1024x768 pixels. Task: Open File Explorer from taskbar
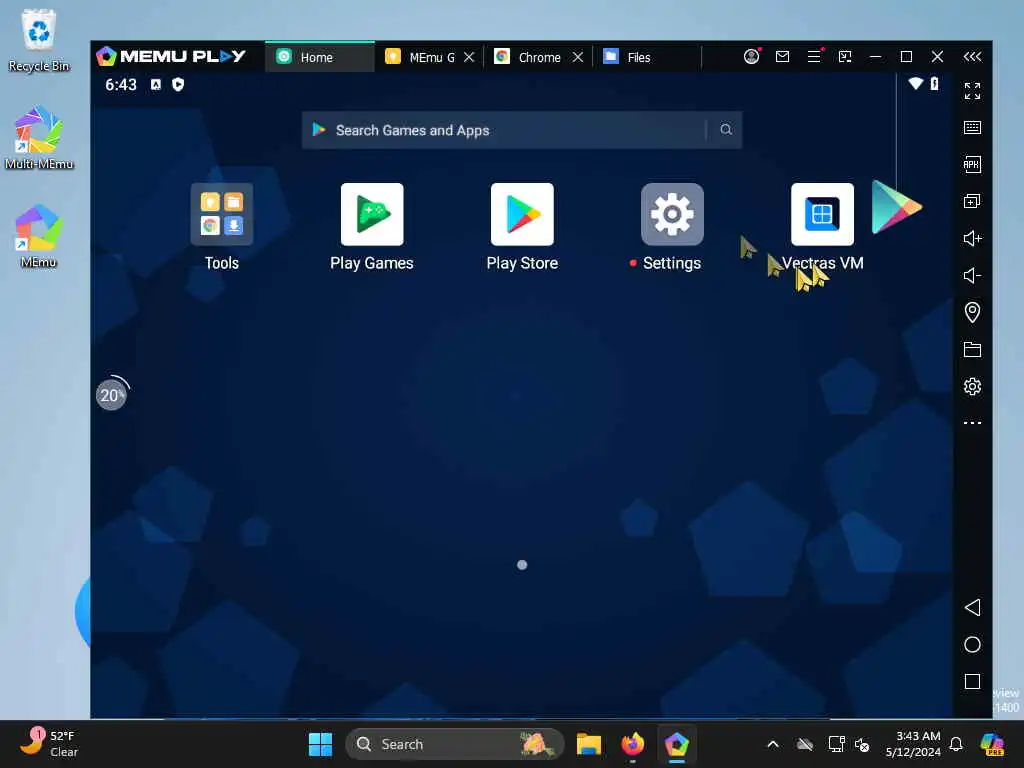coord(588,744)
